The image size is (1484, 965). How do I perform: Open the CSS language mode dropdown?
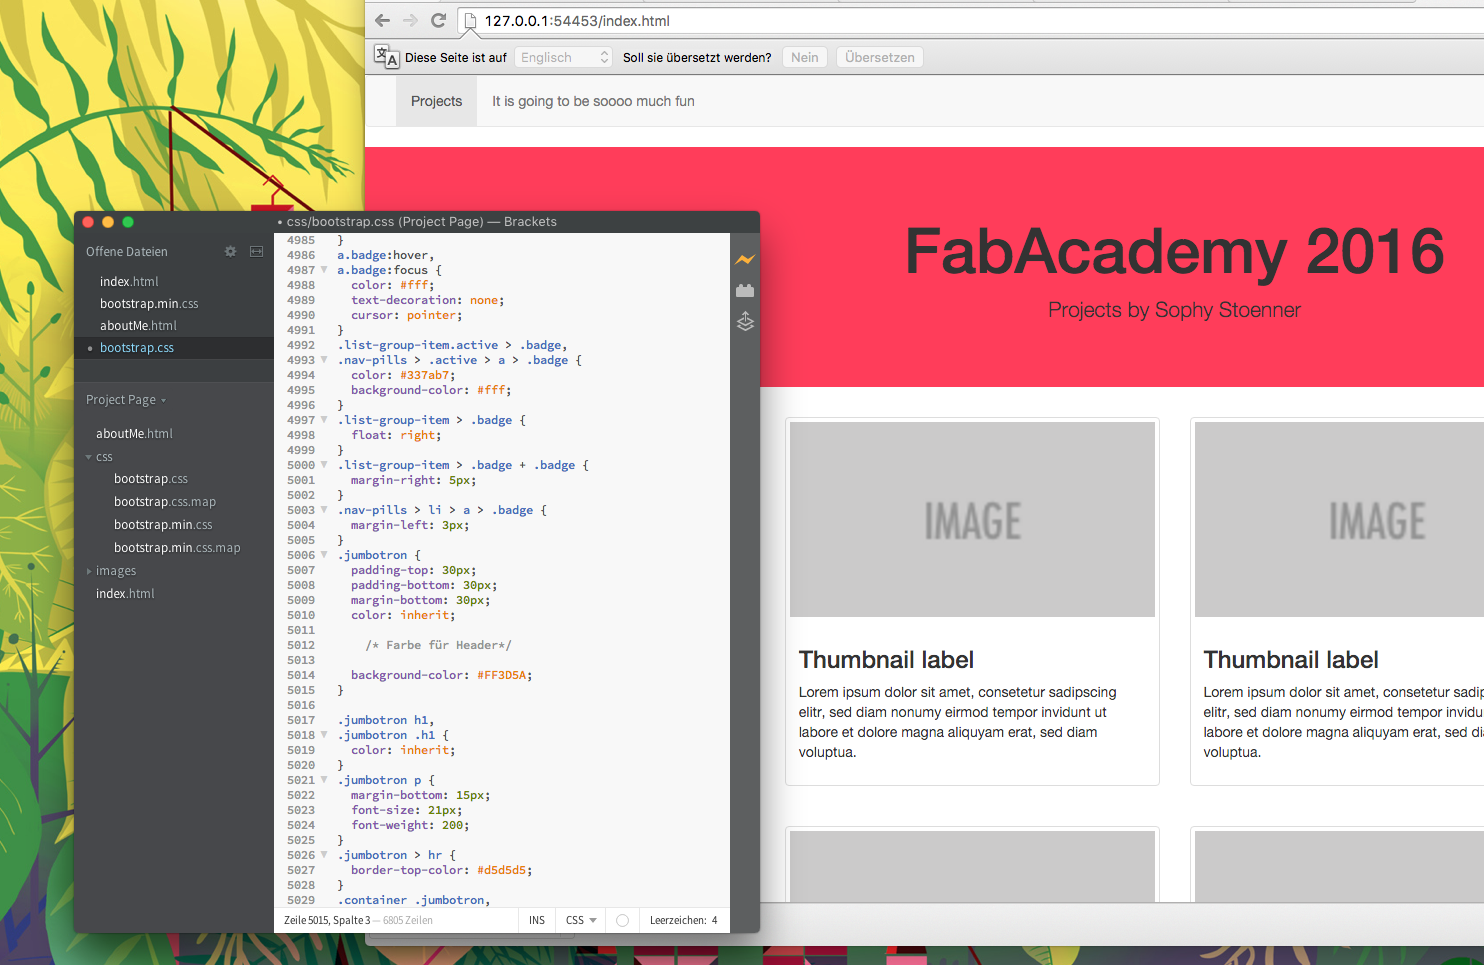click(x=581, y=920)
